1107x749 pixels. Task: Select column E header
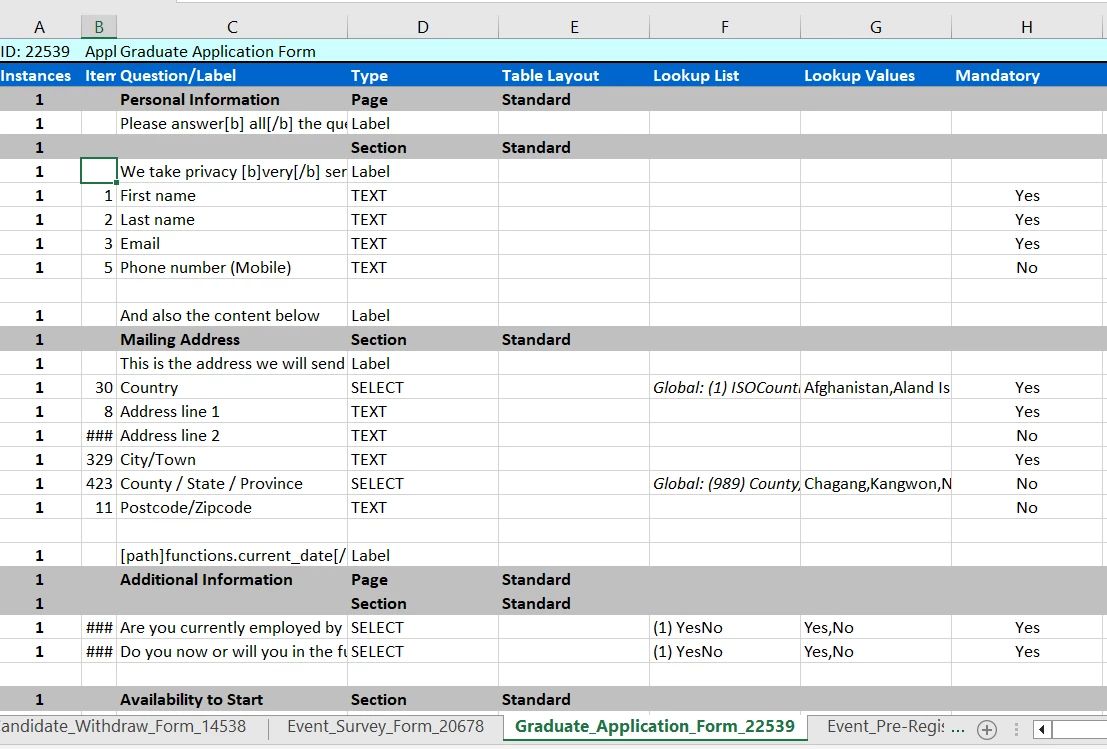coord(574,27)
